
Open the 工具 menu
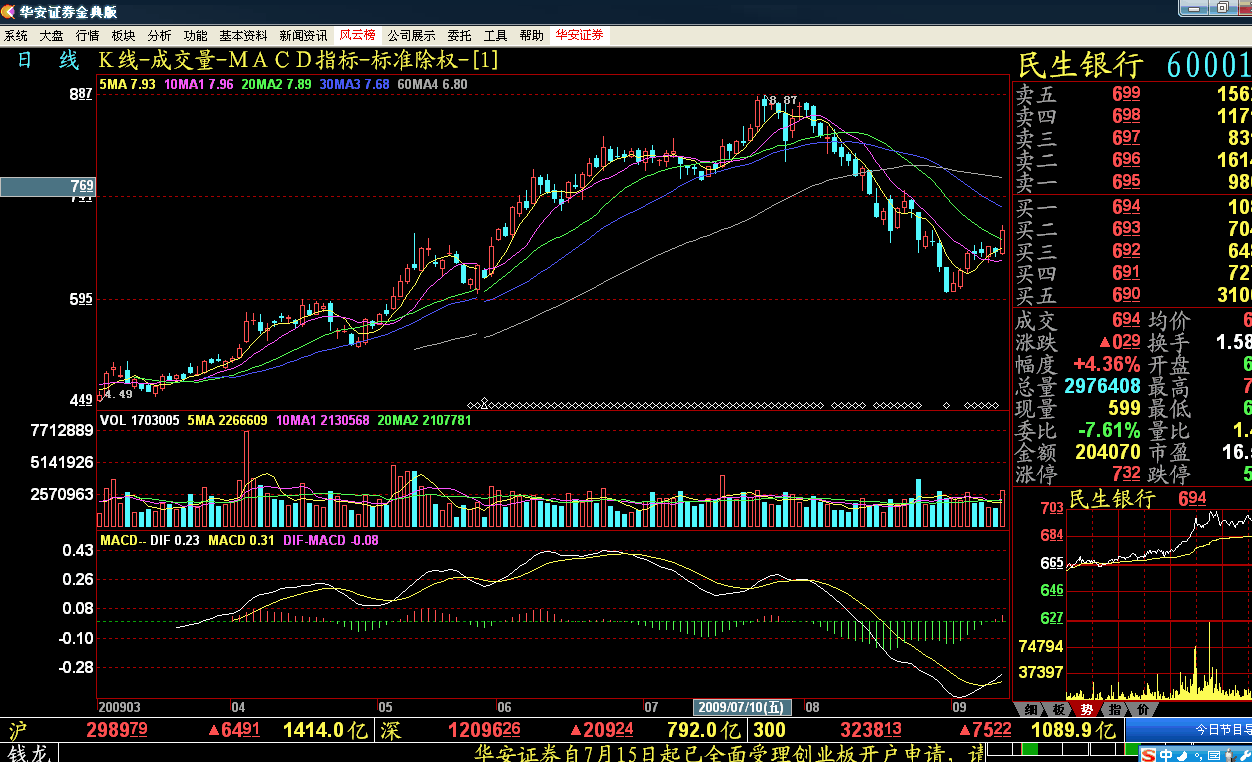(x=496, y=35)
